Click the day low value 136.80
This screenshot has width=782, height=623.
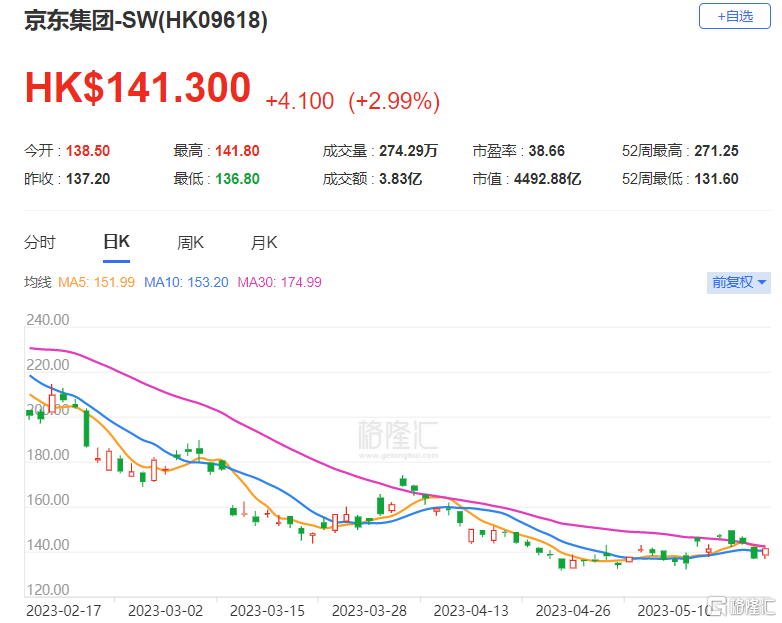pos(237,179)
